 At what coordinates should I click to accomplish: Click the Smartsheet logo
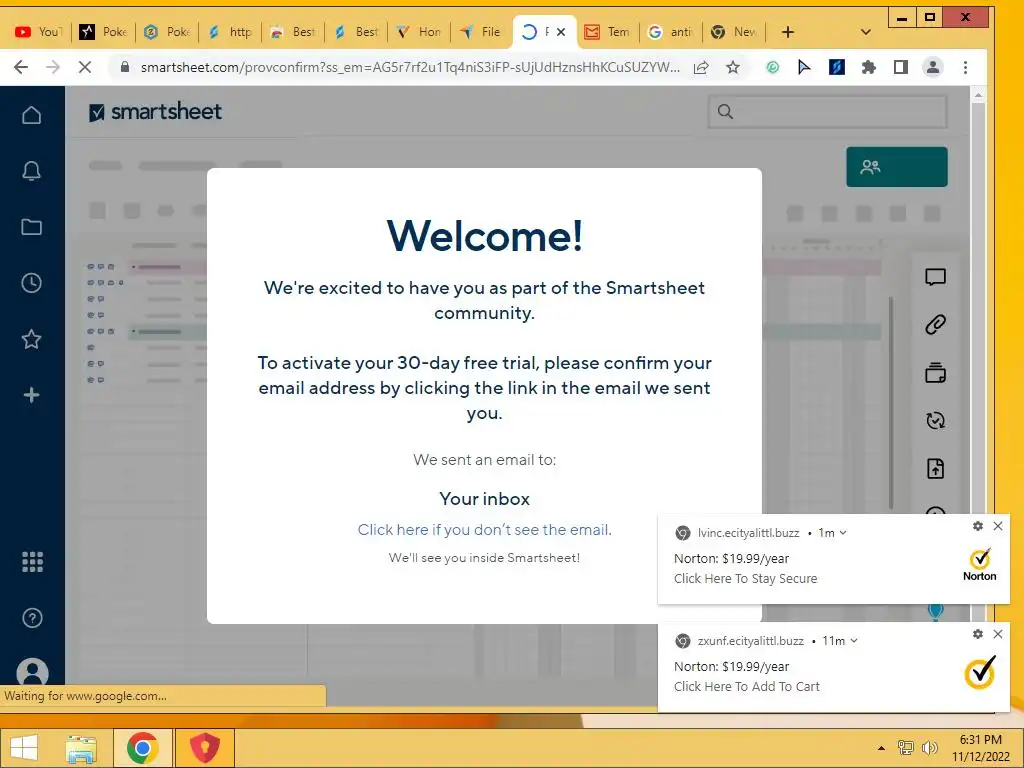[155, 112]
